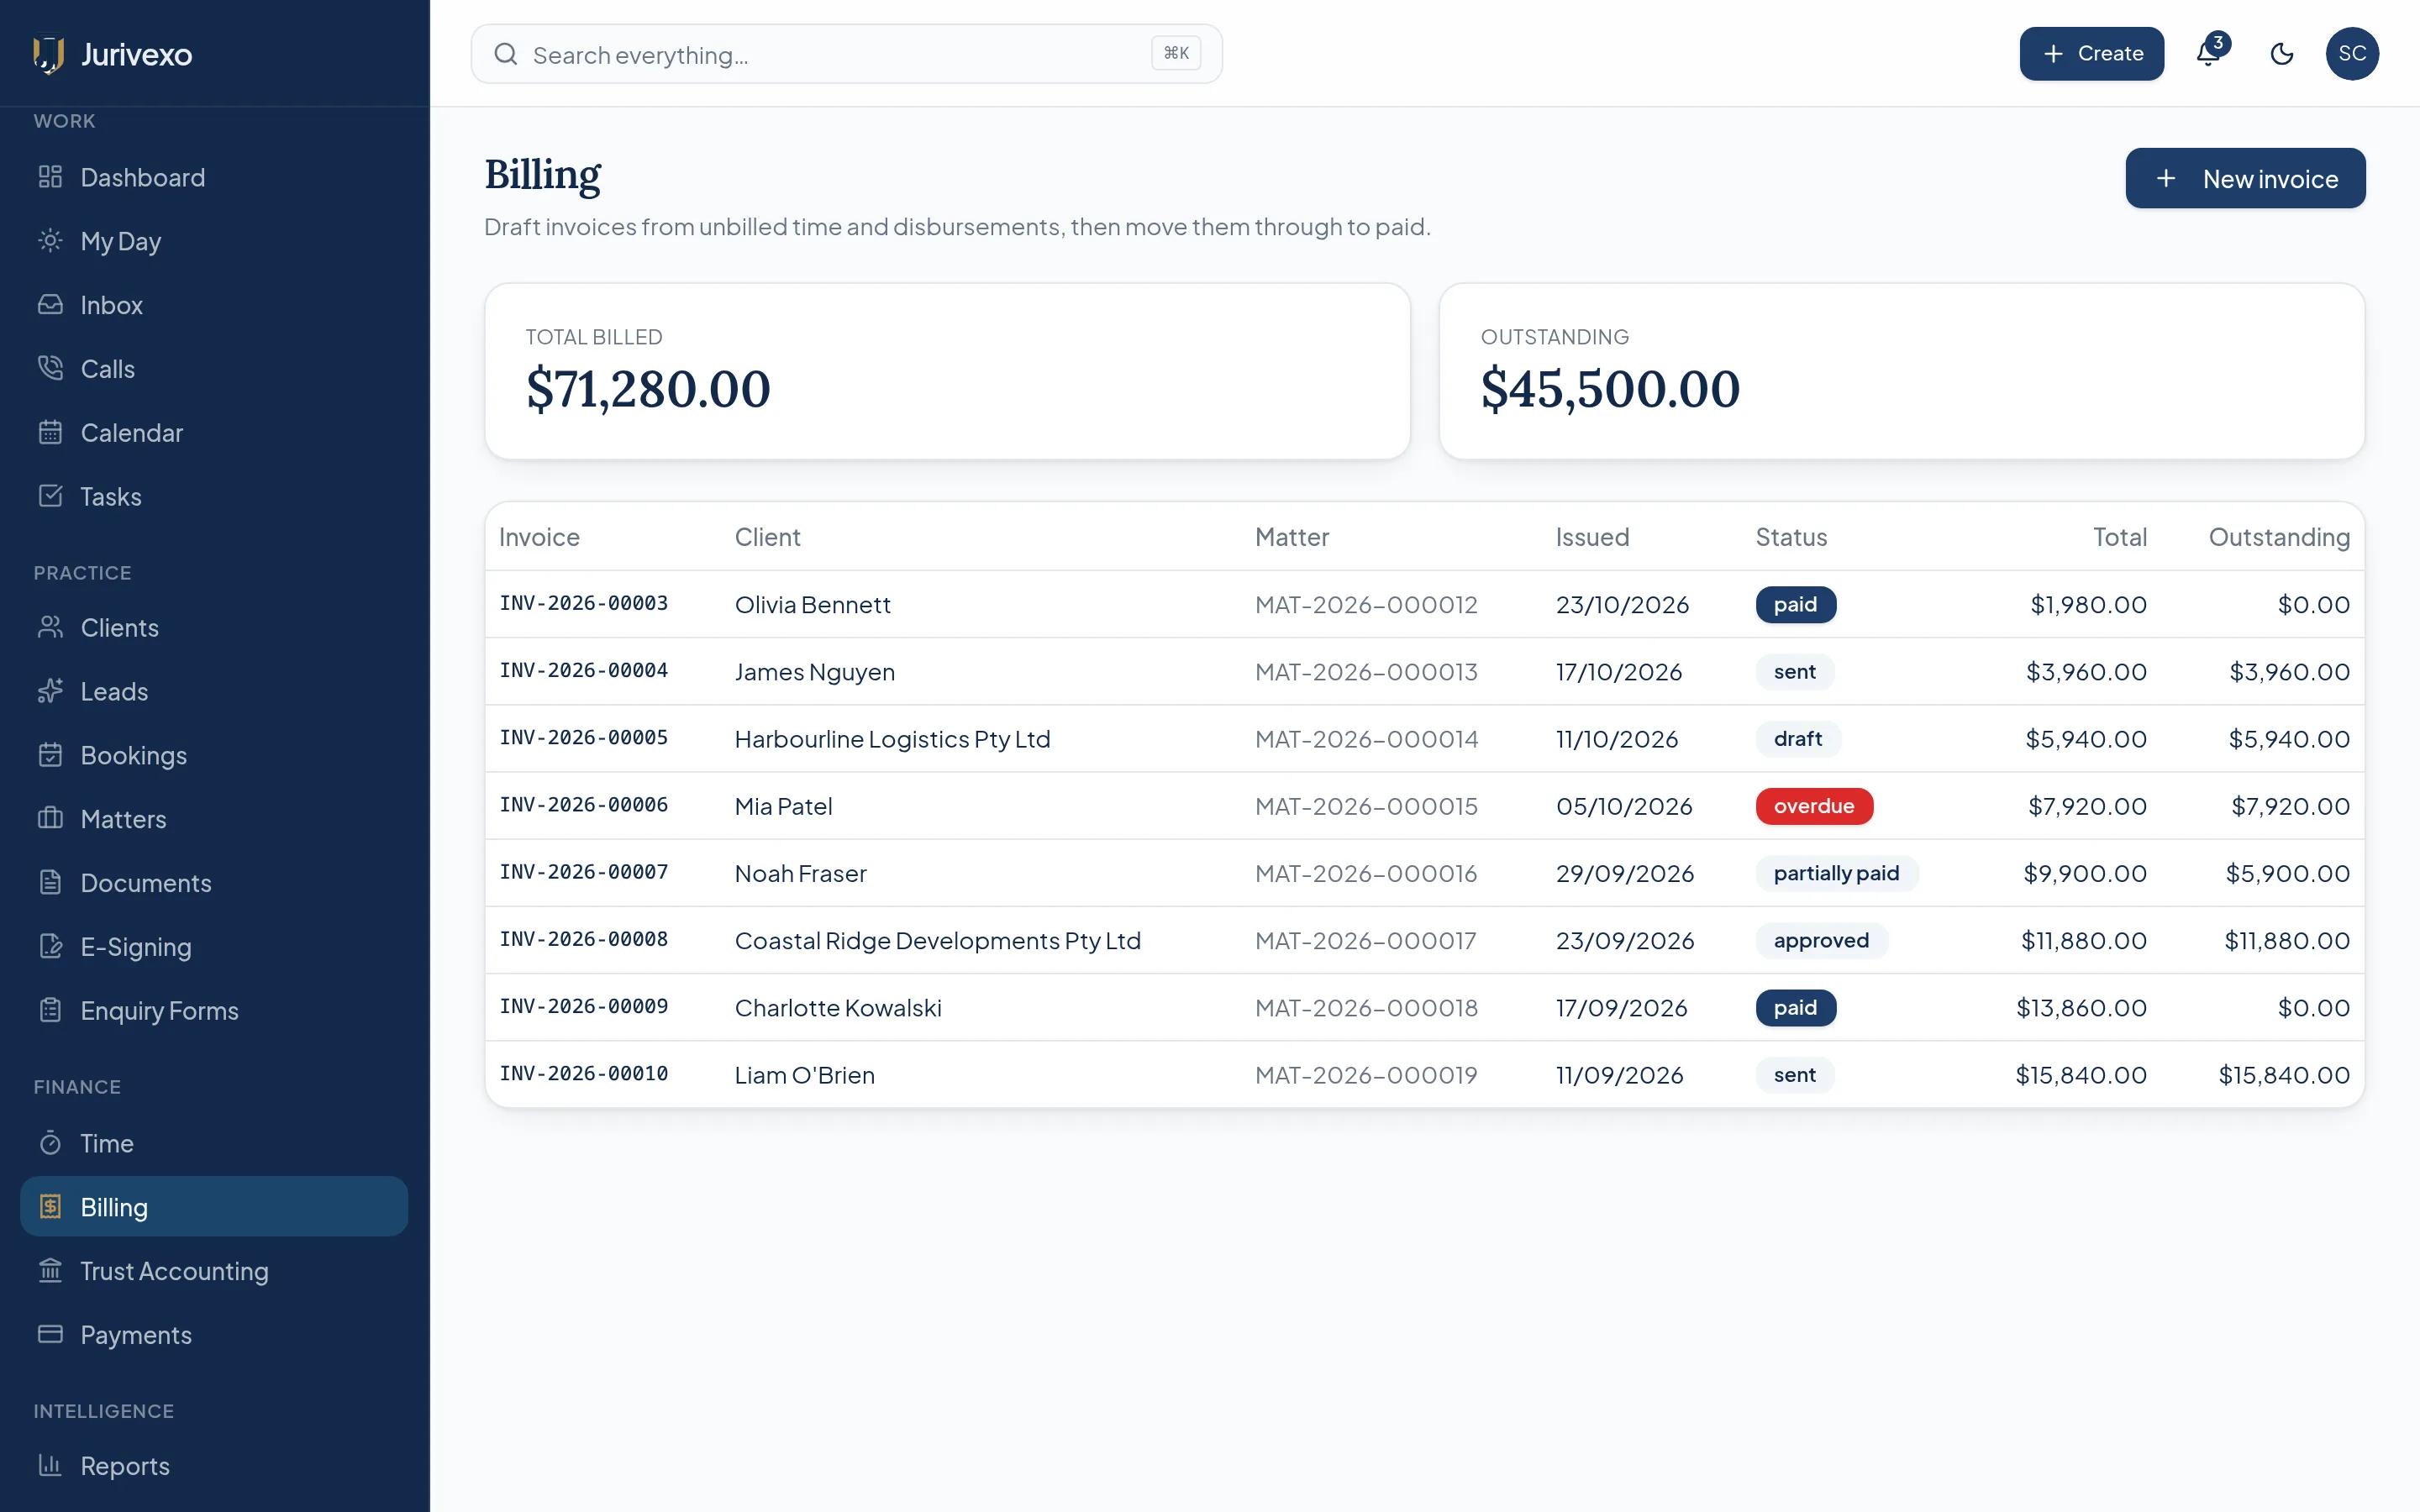Open the Reports chart icon

pyautogui.click(x=50, y=1466)
